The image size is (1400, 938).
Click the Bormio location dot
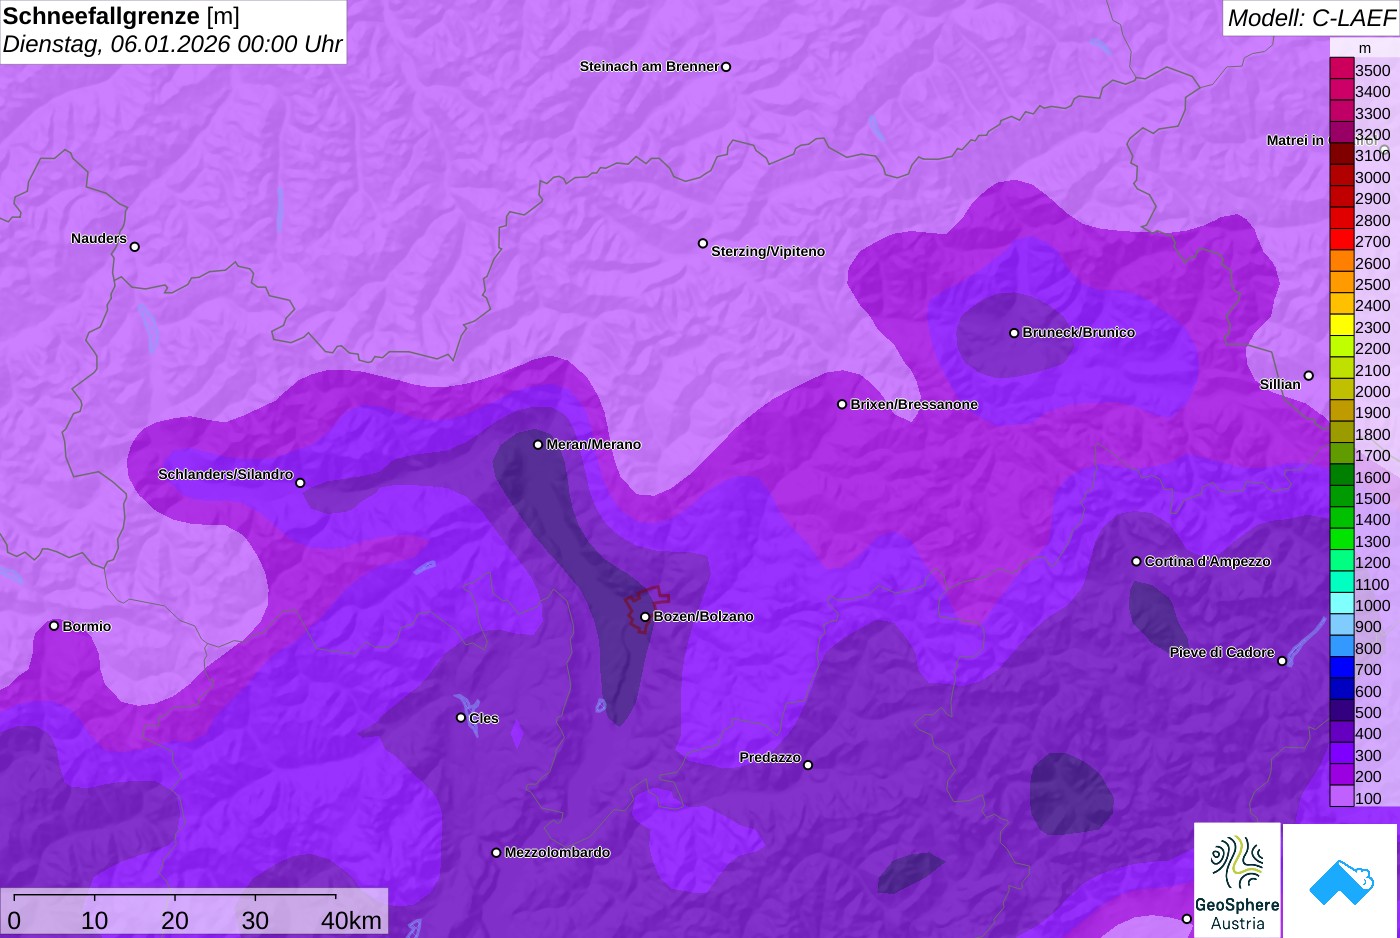click(x=54, y=626)
